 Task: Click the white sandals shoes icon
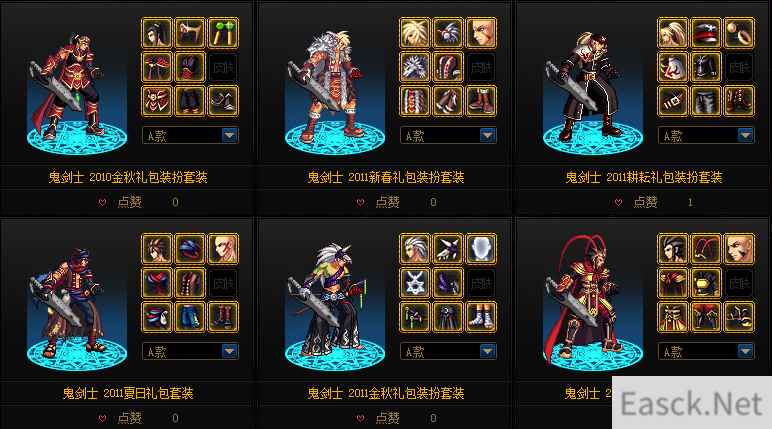(x=481, y=317)
